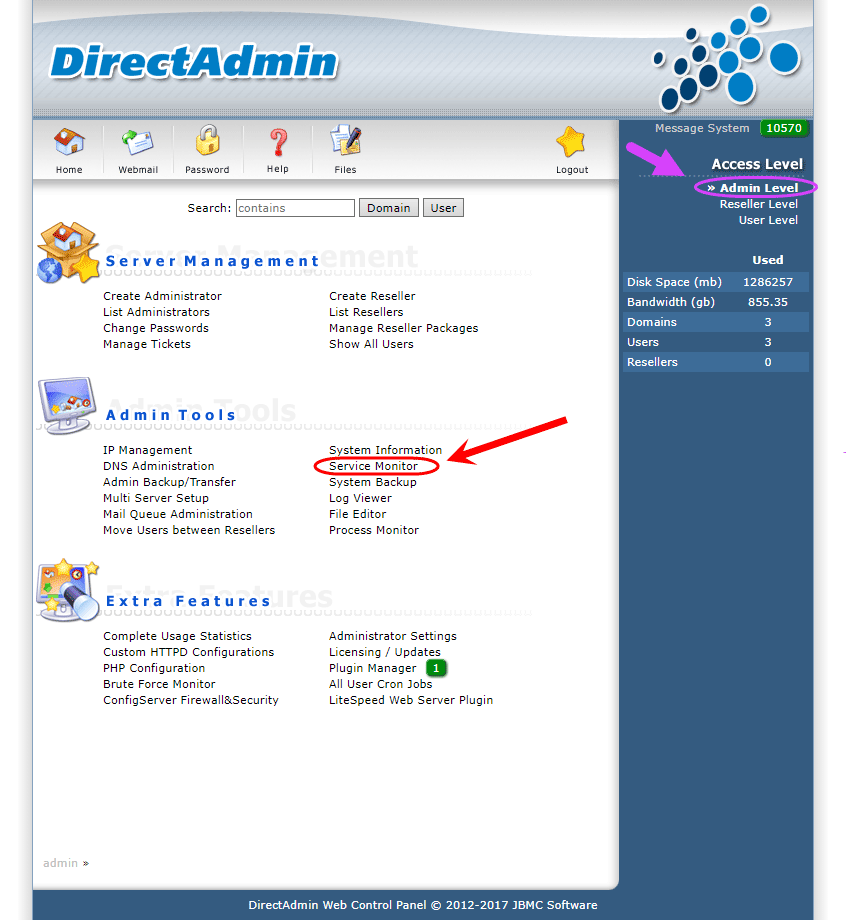This screenshot has height=920, width=846.
Task: Click the Server Management box icon
Action: (68, 252)
